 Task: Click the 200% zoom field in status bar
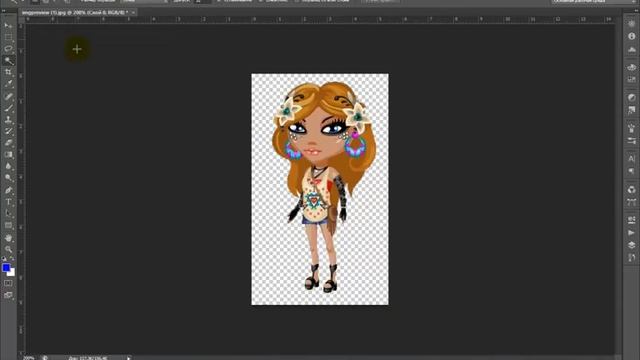click(x=29, y=358)
